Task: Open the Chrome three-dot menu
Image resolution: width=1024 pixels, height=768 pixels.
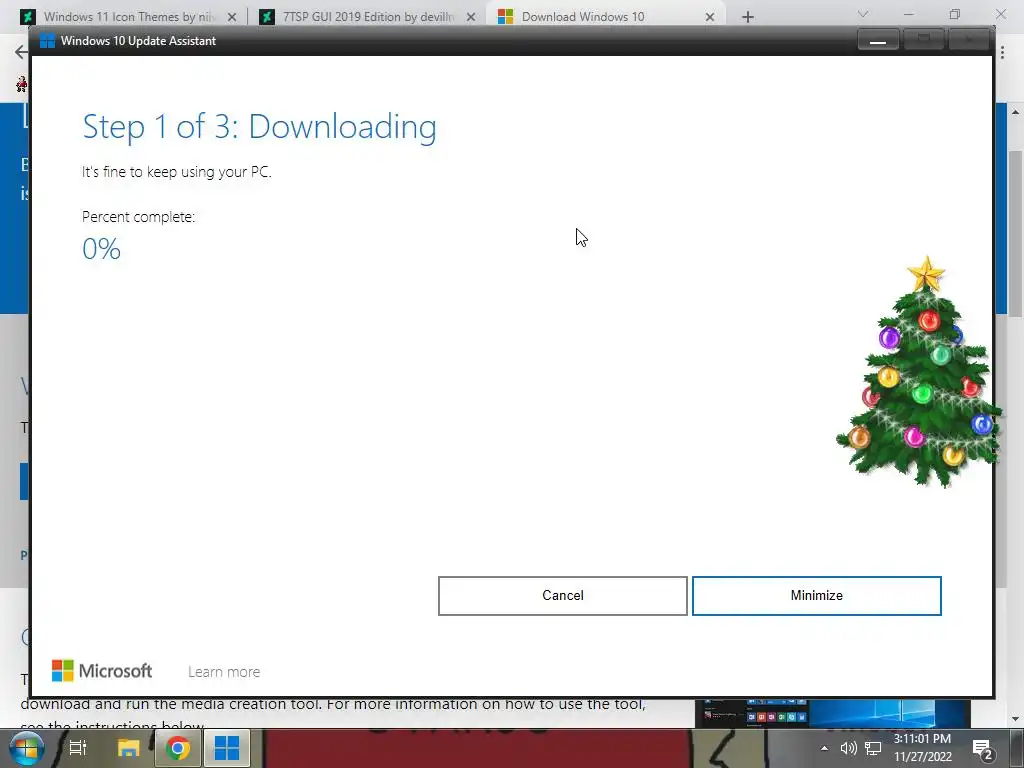Action: pyautogui.click(x=1002, y=52)
